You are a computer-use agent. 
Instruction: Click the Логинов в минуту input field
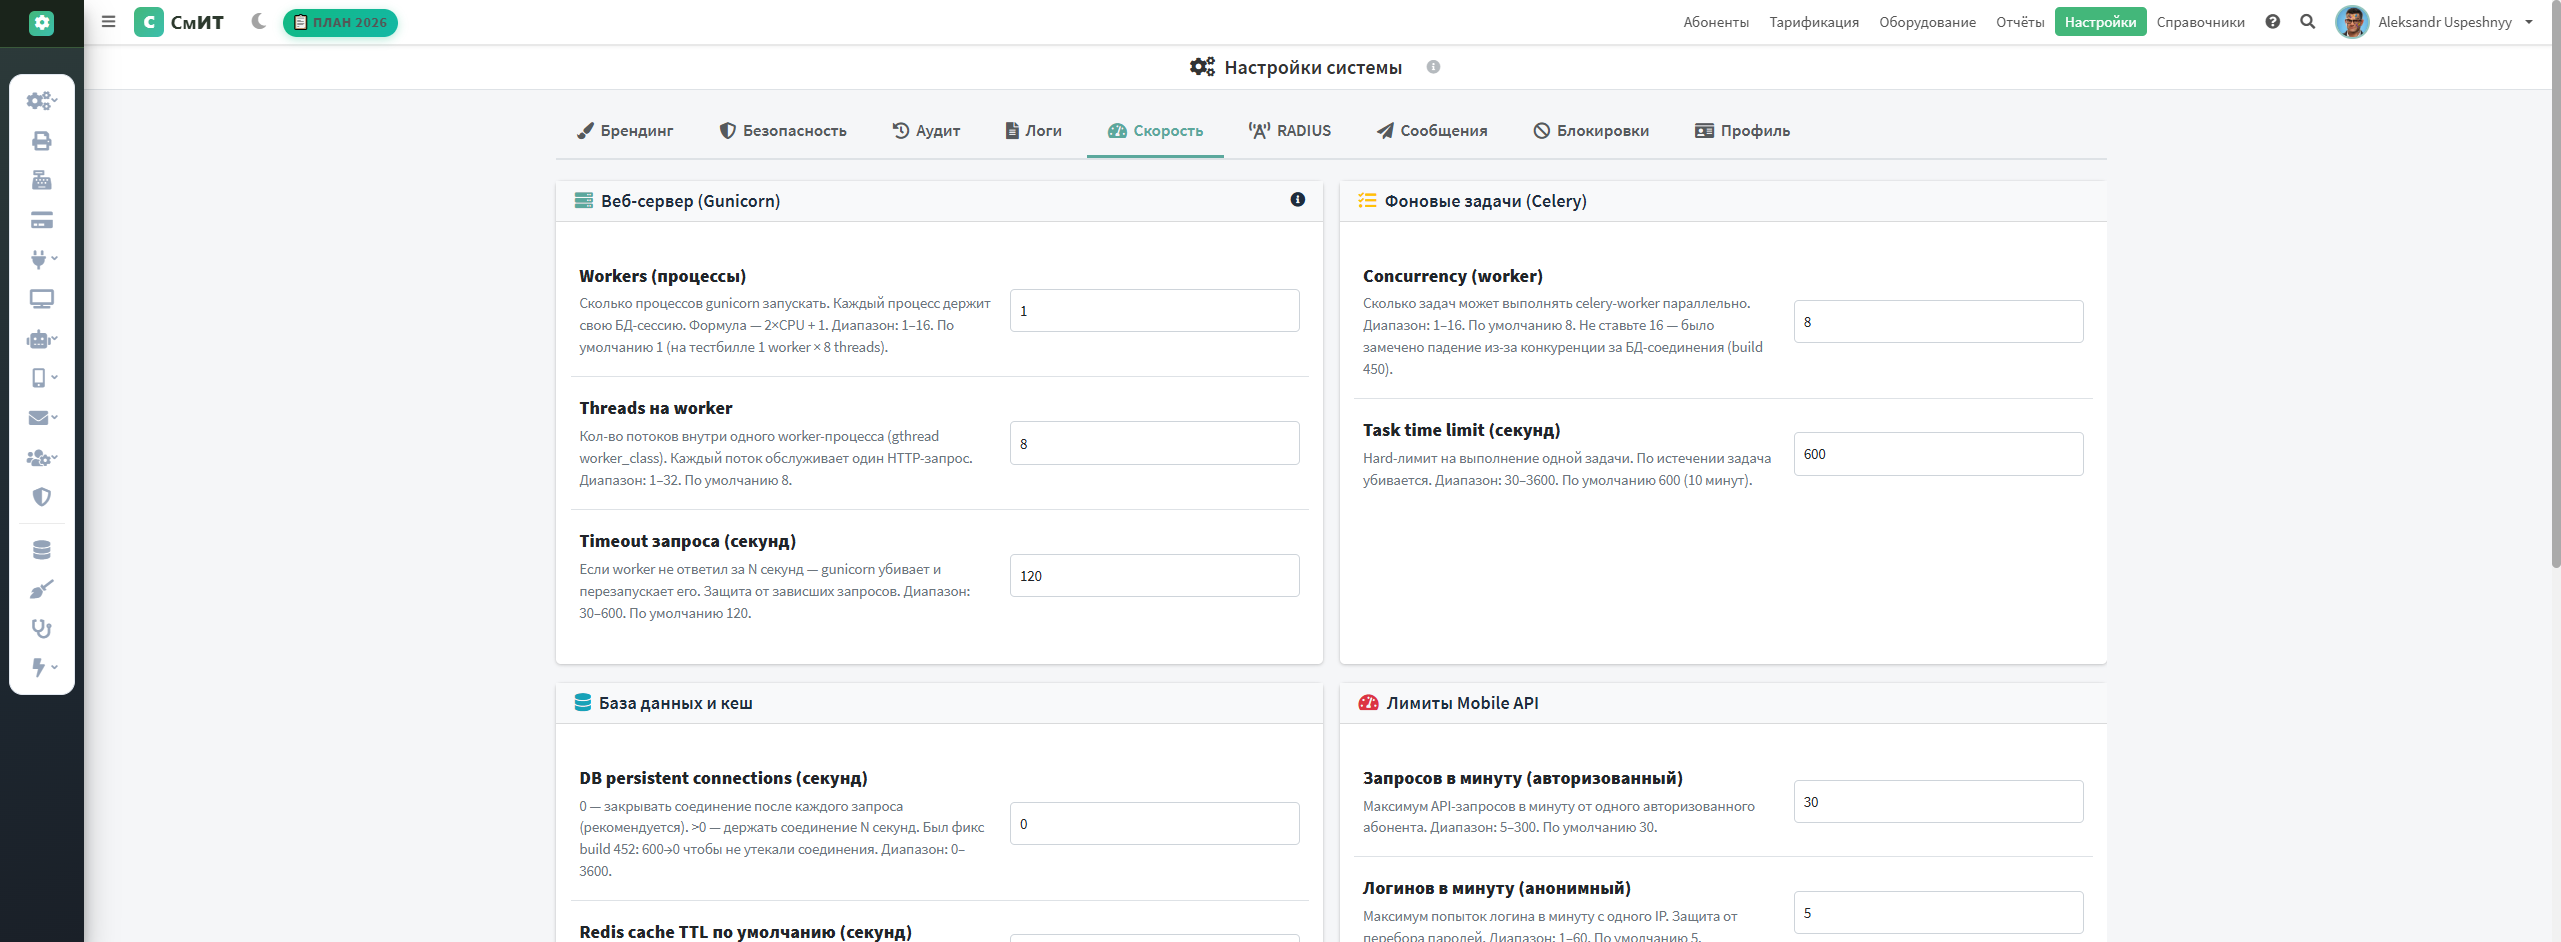click(x=1938, y=913)
